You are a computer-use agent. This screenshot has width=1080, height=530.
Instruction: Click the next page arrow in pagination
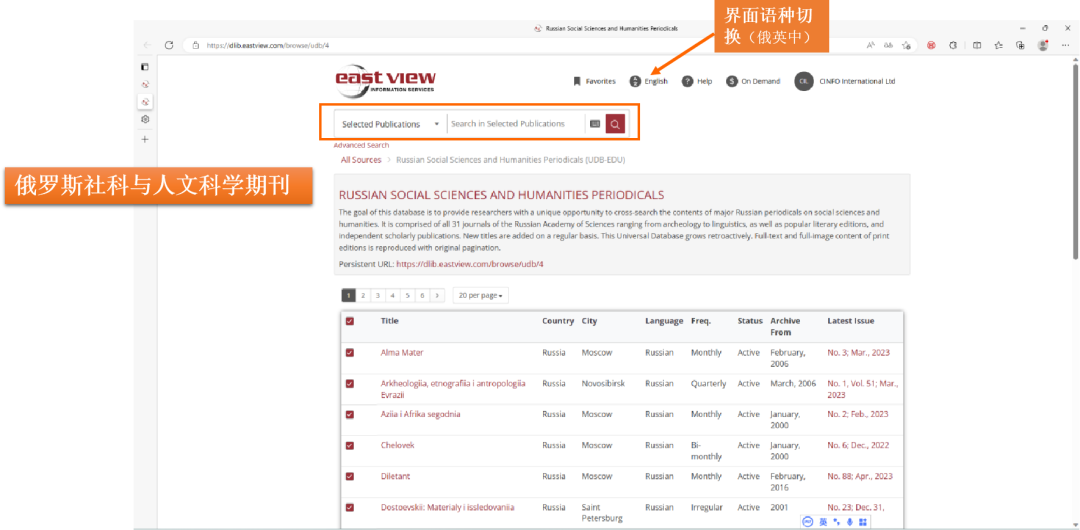click(x=437, y=296)
